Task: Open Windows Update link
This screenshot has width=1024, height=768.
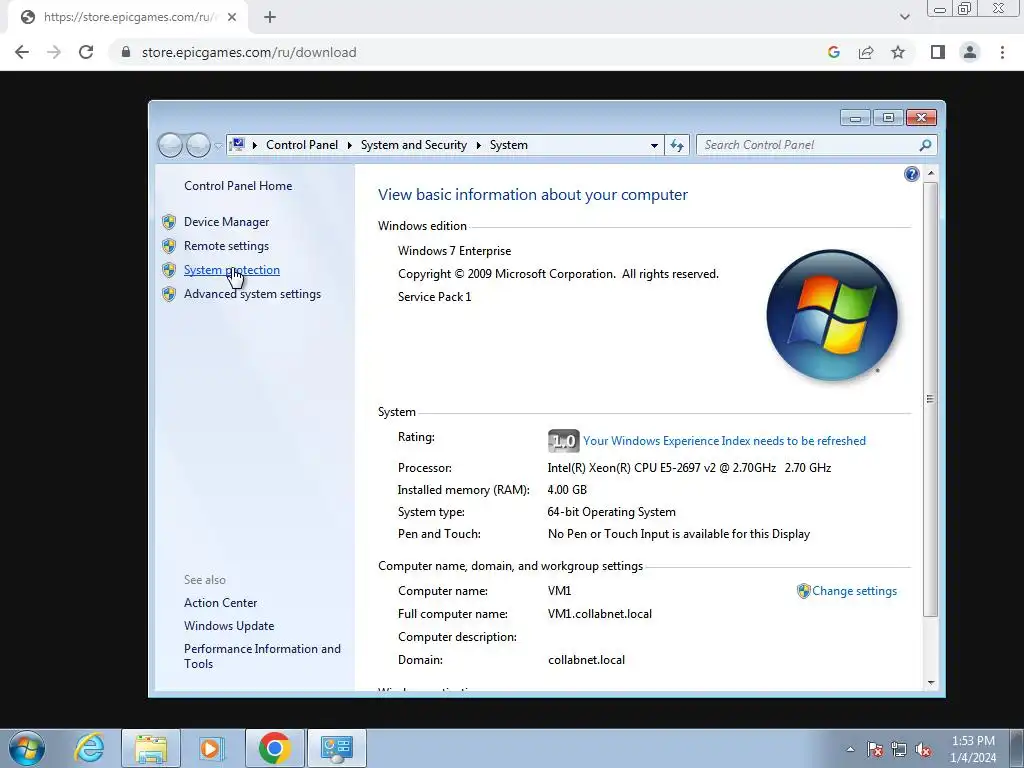Action: pos(229,626)
